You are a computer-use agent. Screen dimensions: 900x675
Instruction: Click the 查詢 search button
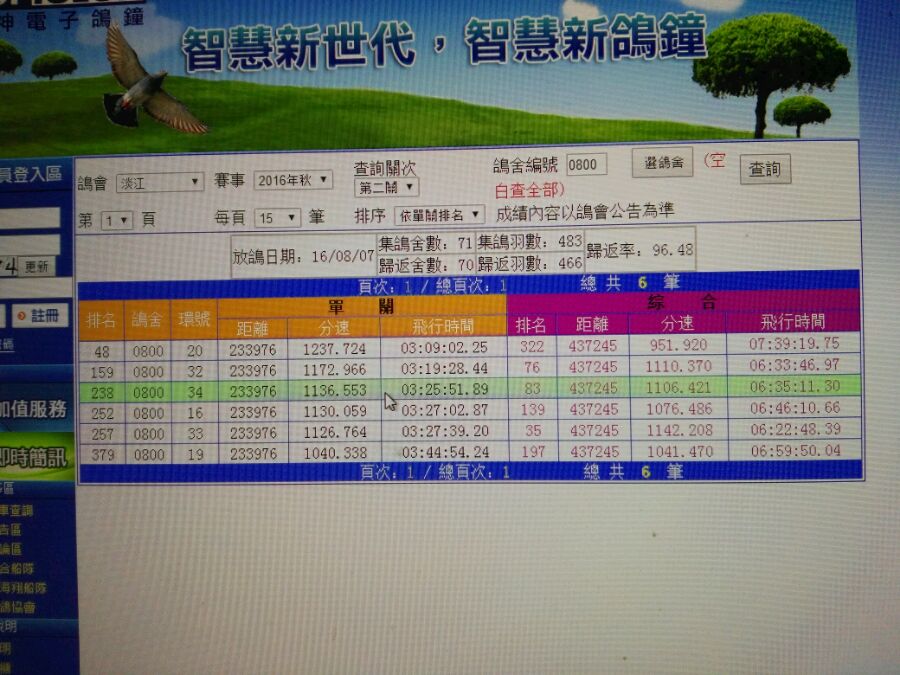pos(765,169)
